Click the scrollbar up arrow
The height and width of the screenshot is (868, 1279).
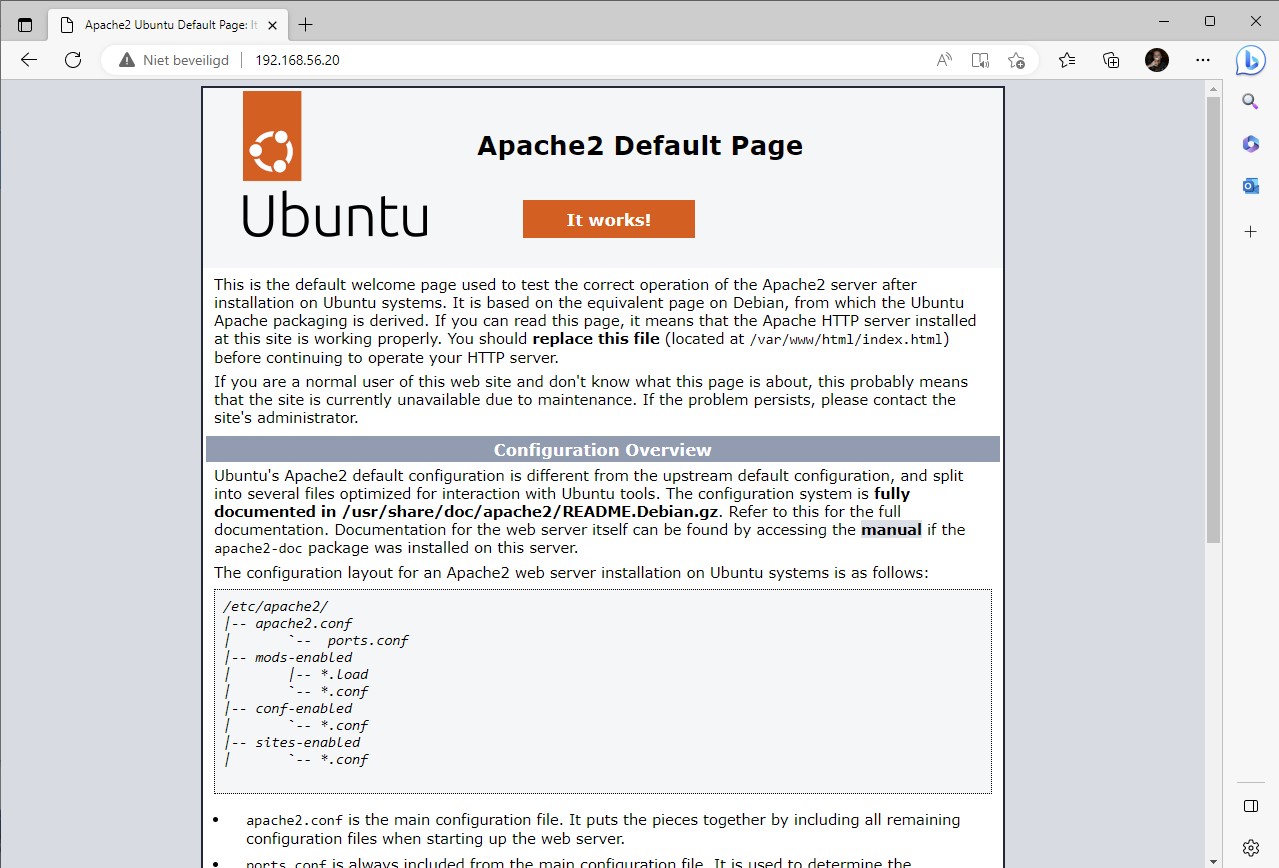click(x=1213, y=89)
